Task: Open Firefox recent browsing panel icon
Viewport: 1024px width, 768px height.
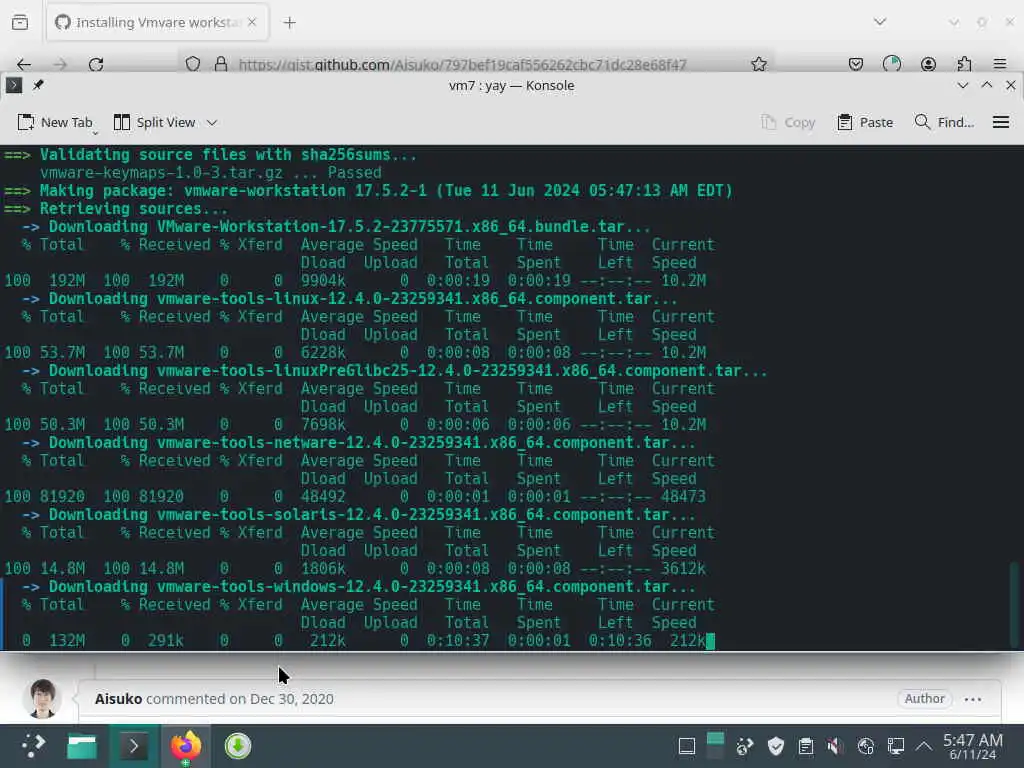Action: pos(20,22)
